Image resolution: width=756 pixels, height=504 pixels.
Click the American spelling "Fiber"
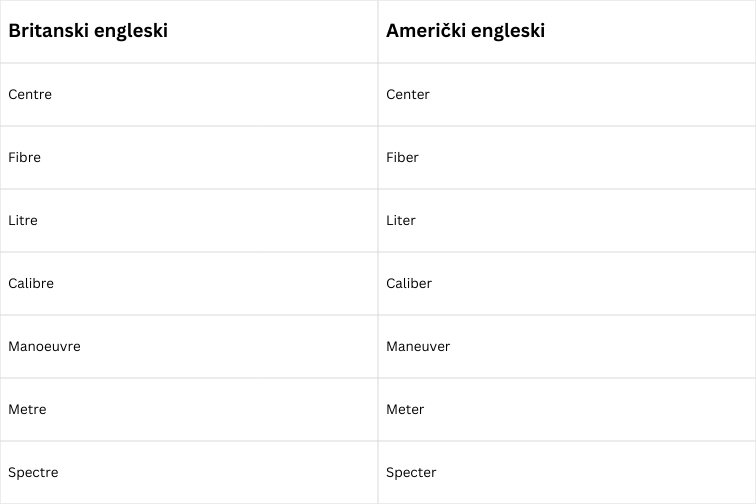(402, 158)
